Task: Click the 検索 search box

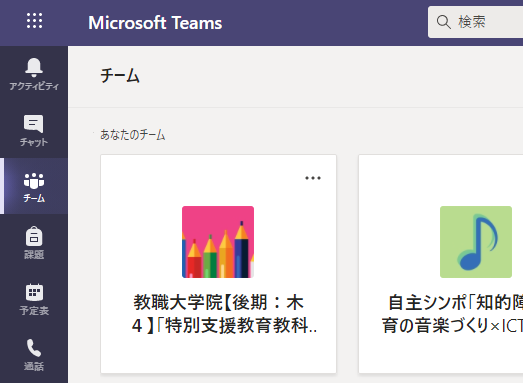Action: tap(475, 22)
